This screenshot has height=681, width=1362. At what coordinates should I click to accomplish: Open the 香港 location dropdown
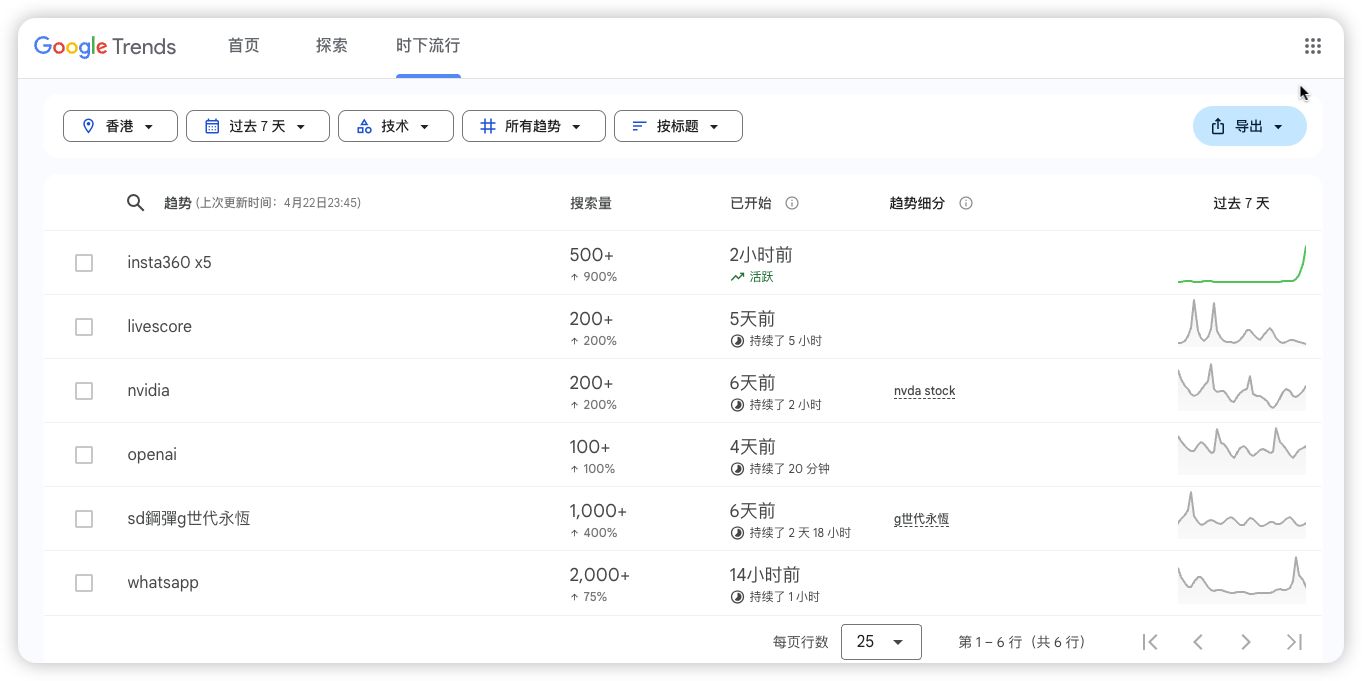point(120,126)
